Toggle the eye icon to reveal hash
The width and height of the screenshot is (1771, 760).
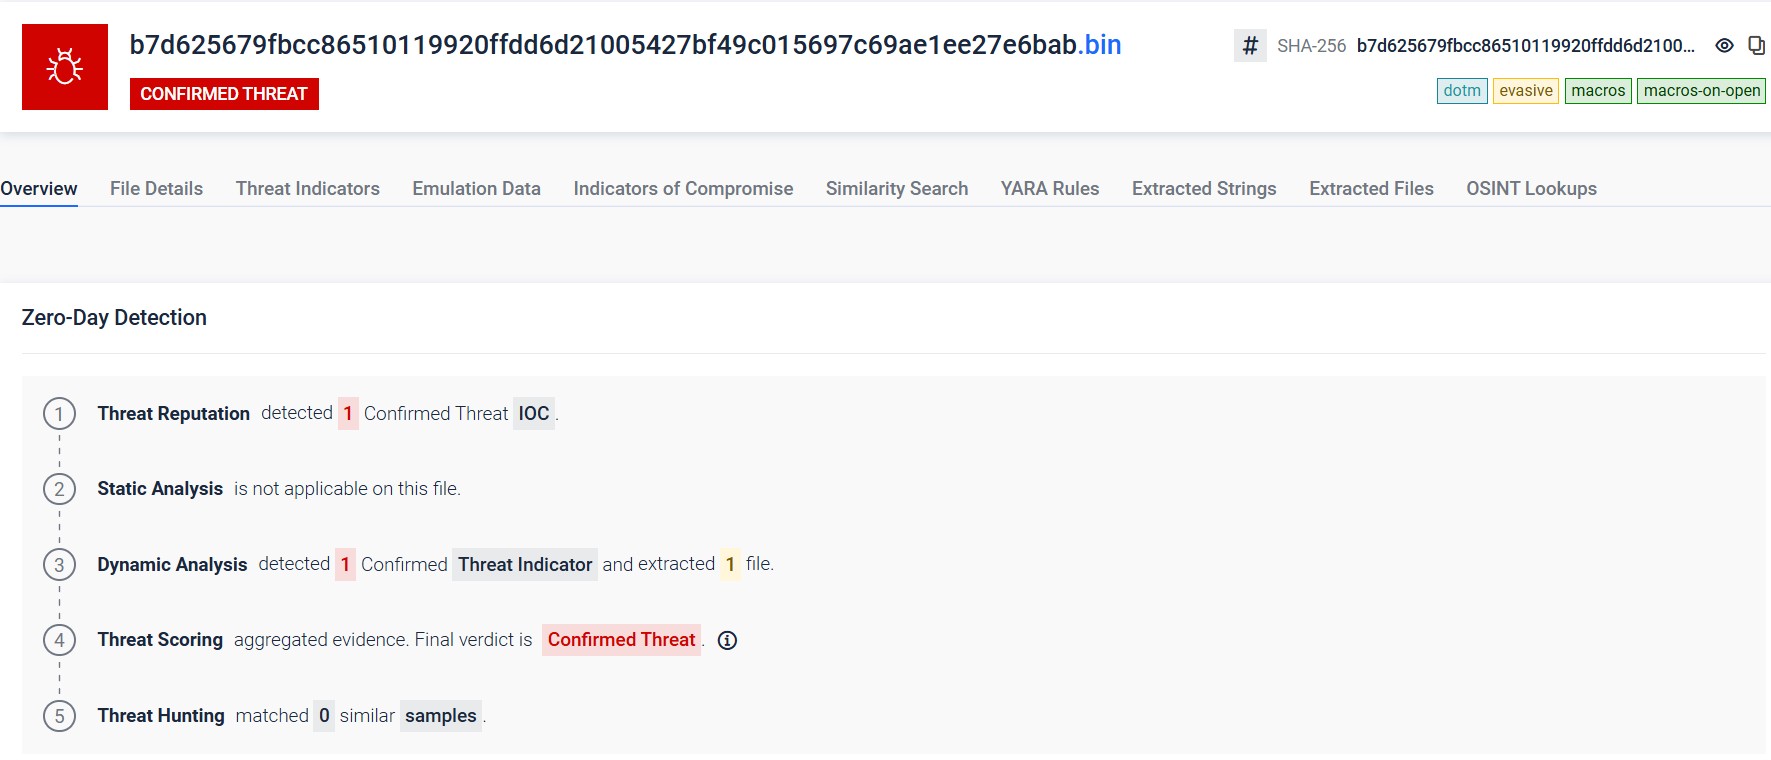1724,45
